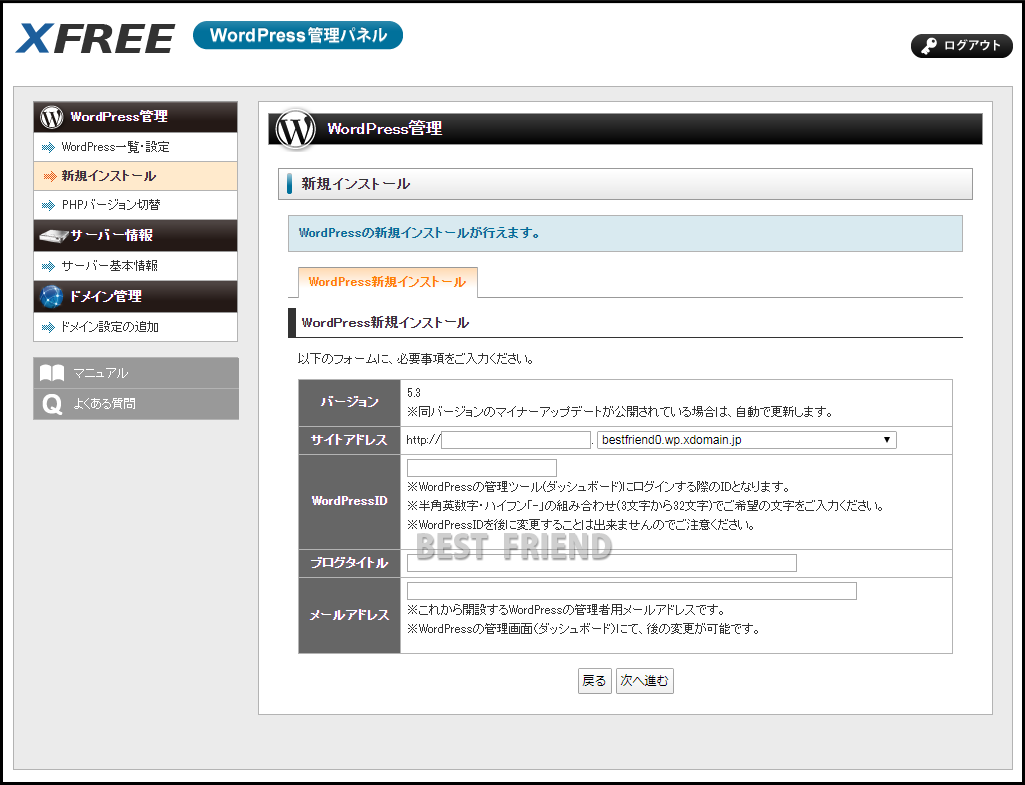Screen dimensions: 1025x785
Task: Click the key icon on ログアウト
Action: (x=929, y=46)
